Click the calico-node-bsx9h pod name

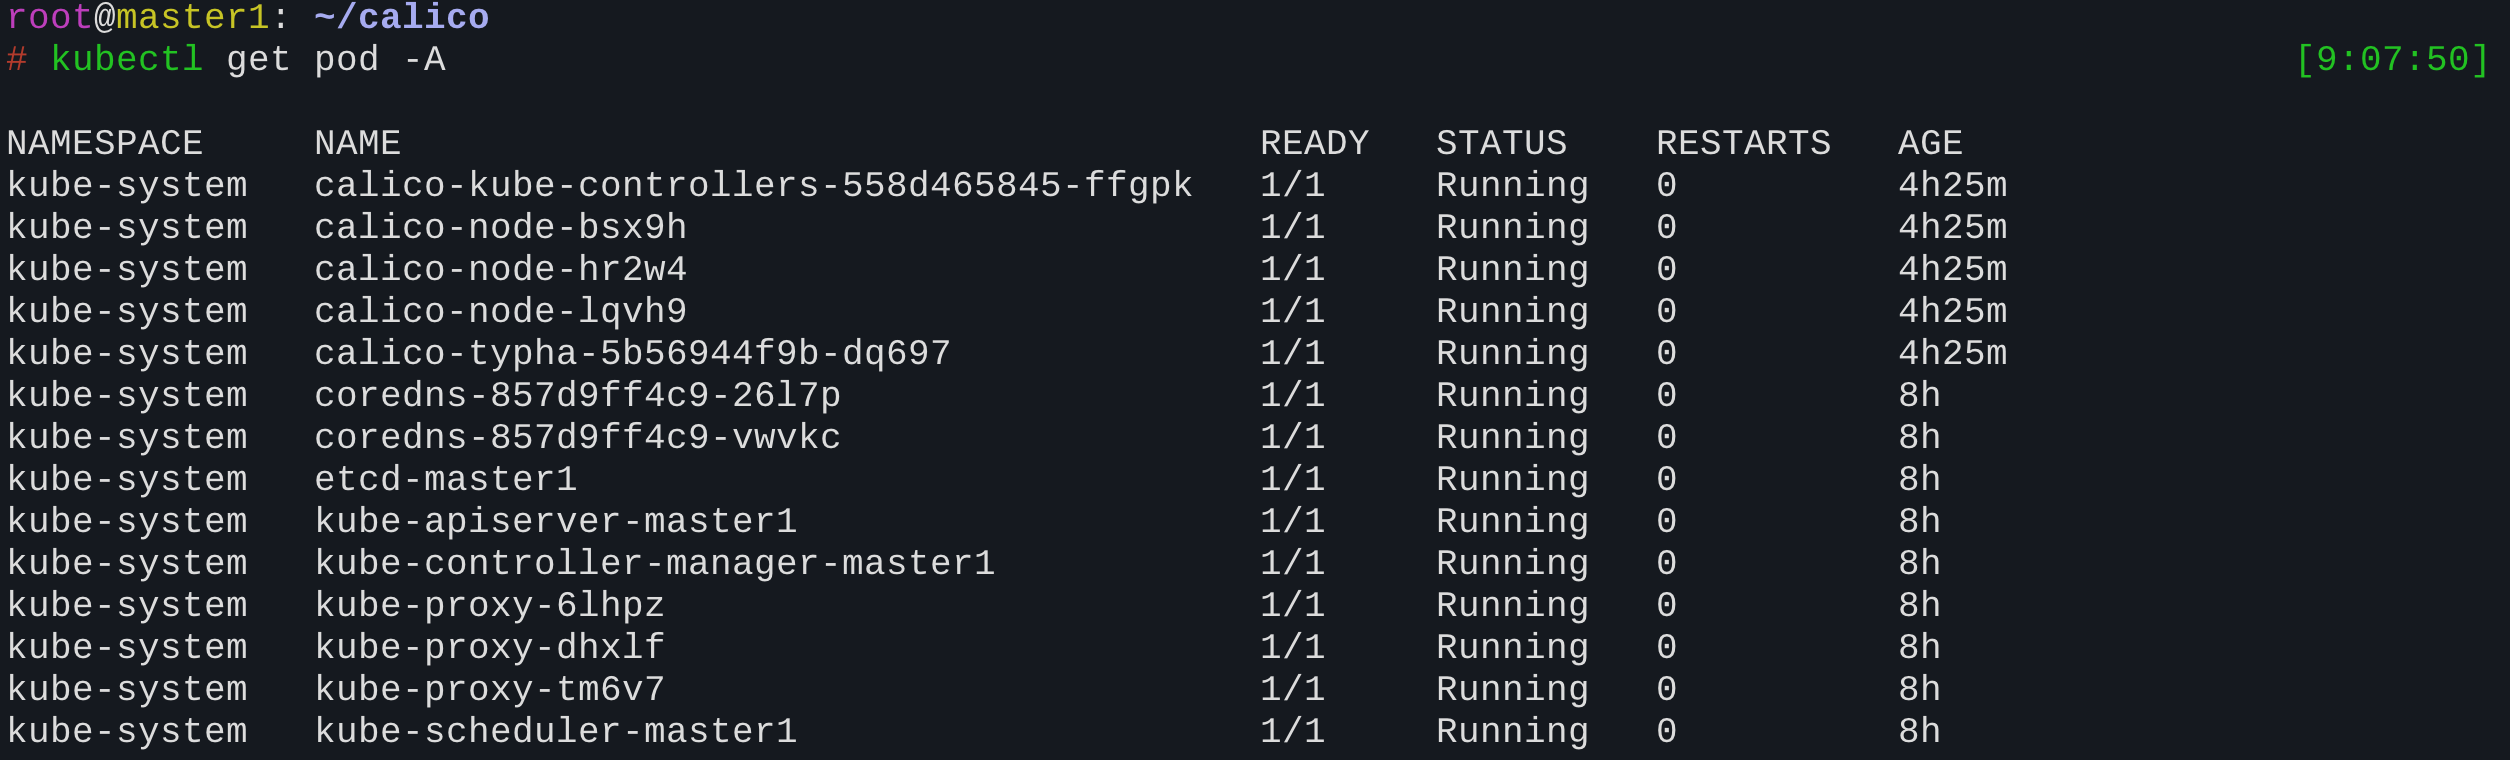pyautogui.click(x=500, y=228)
